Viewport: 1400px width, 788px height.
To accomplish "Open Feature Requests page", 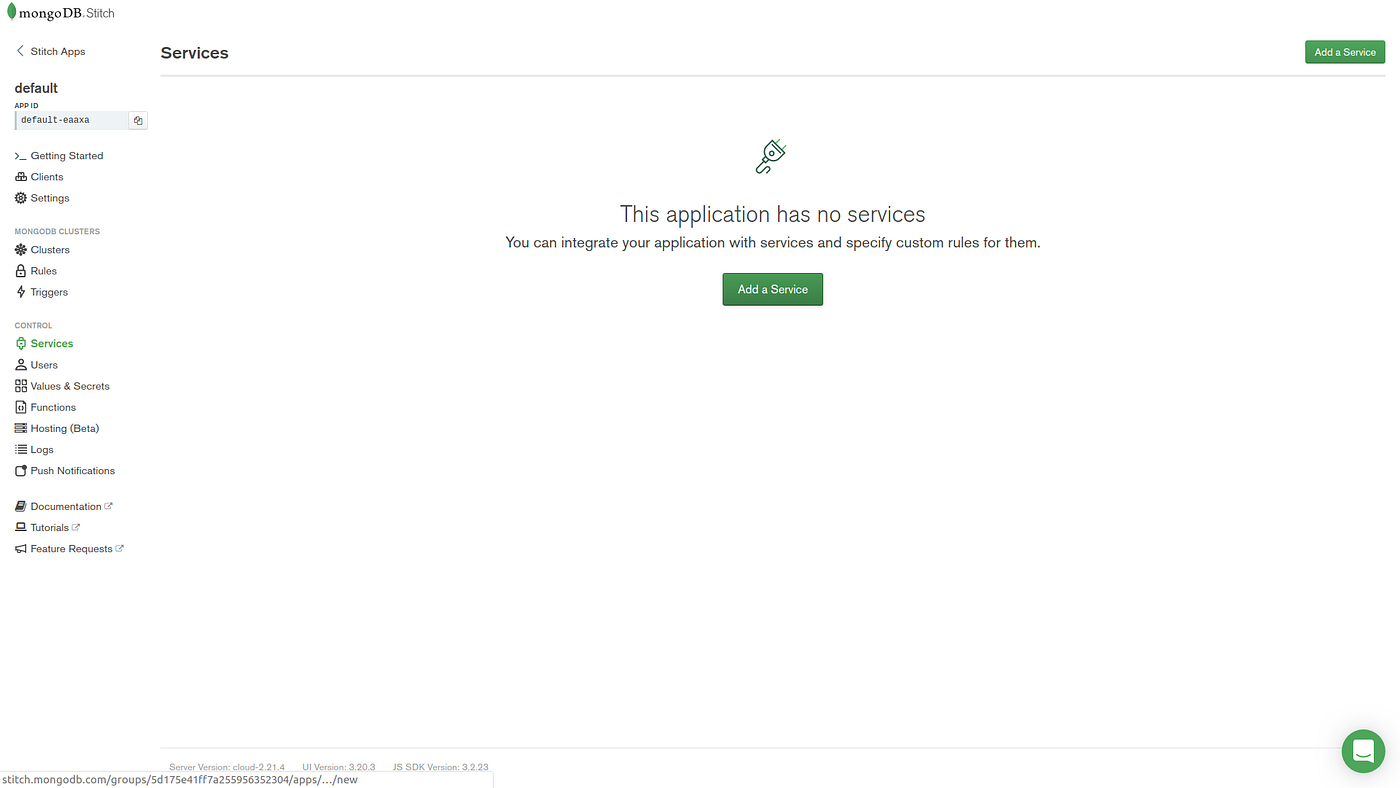I will [69, 547].
